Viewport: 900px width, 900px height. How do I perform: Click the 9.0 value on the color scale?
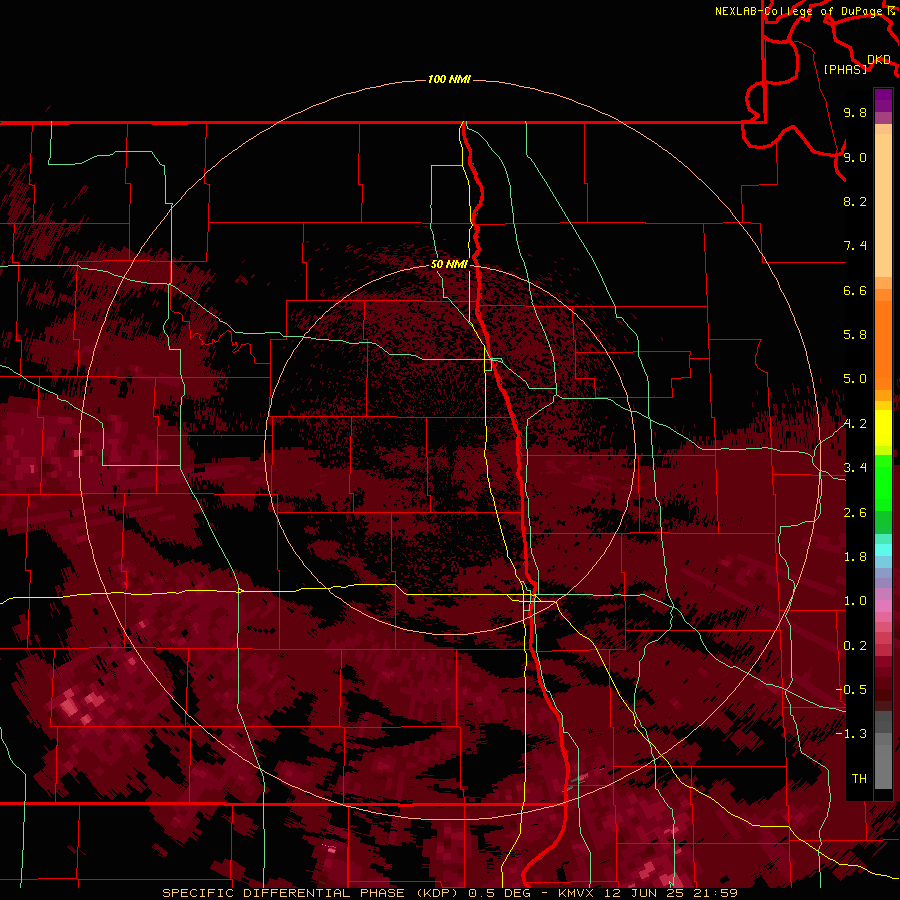click(855, 157)
